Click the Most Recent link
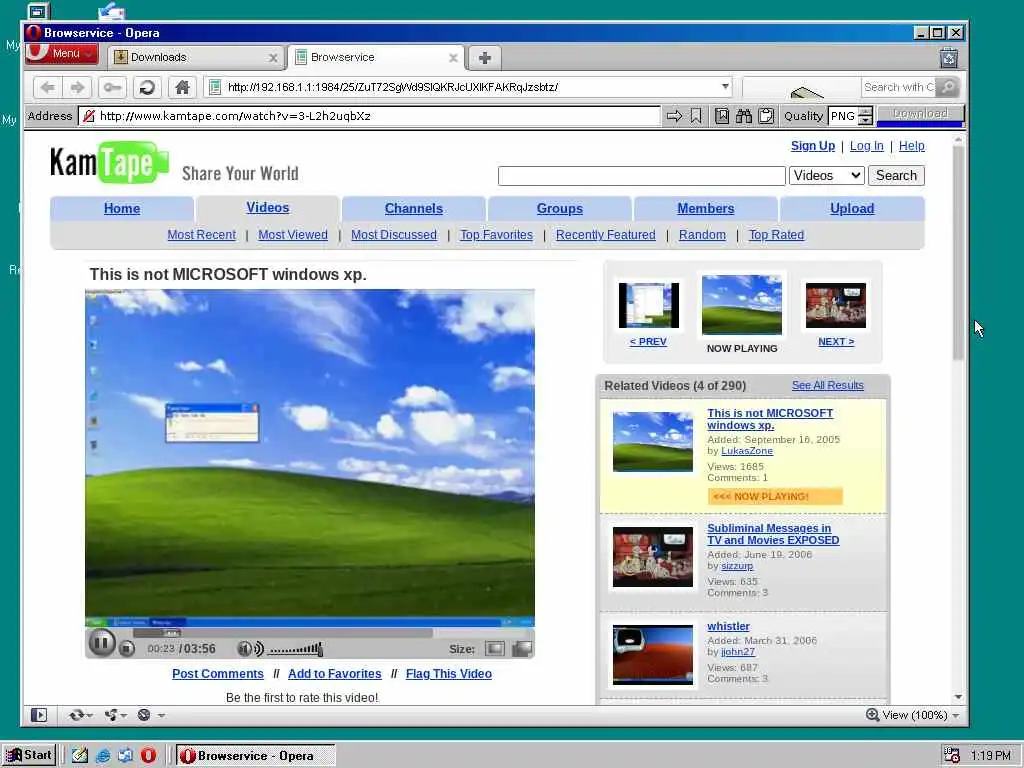 [201, 234]
